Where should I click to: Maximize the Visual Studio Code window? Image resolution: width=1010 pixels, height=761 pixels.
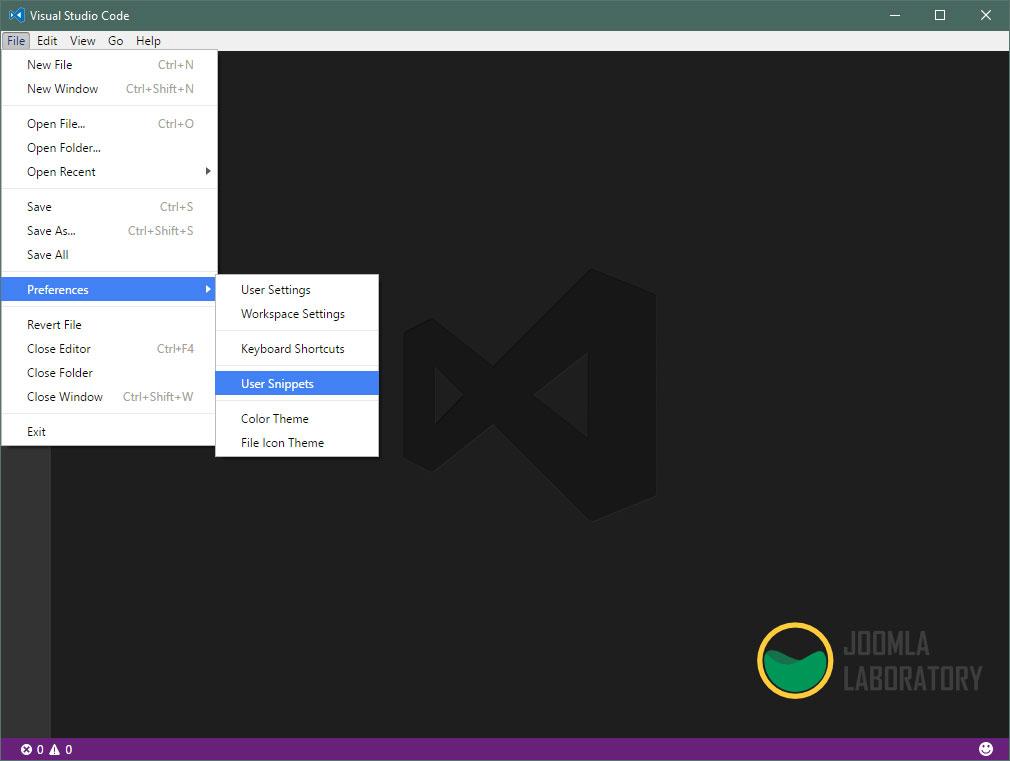[940, 15]
